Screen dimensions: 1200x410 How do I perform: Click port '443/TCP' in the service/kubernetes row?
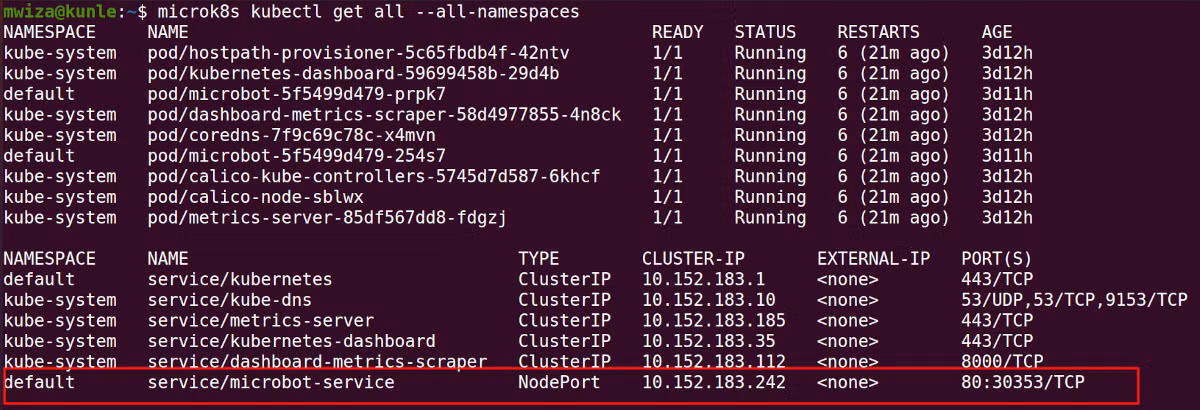coord(997,280)
